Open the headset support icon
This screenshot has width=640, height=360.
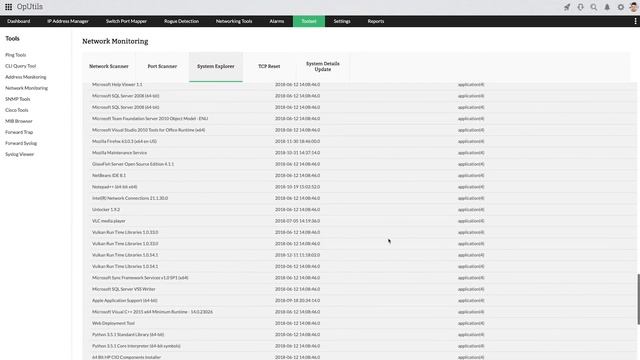click(580, 7)
